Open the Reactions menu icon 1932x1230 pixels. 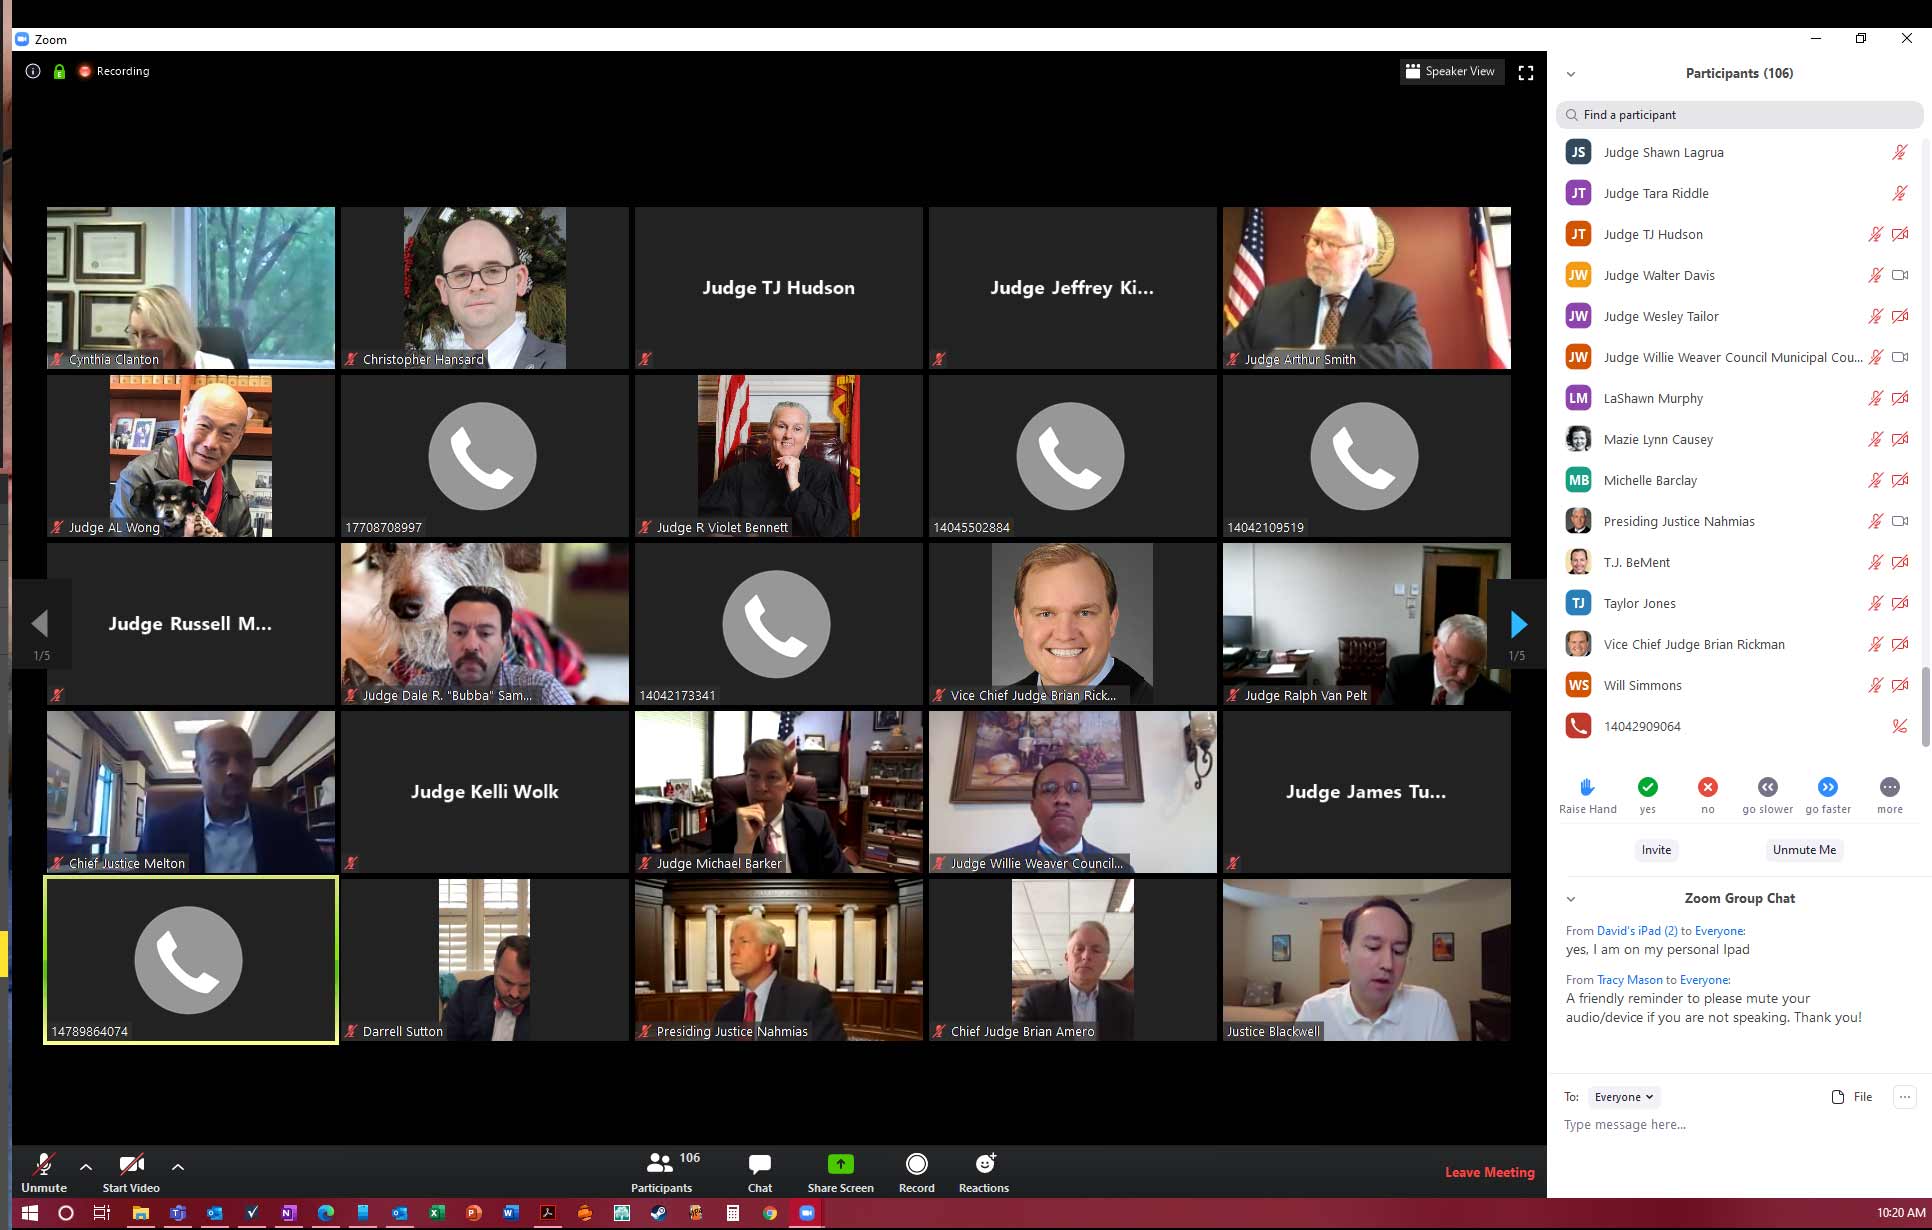(x=984, y=1164)
